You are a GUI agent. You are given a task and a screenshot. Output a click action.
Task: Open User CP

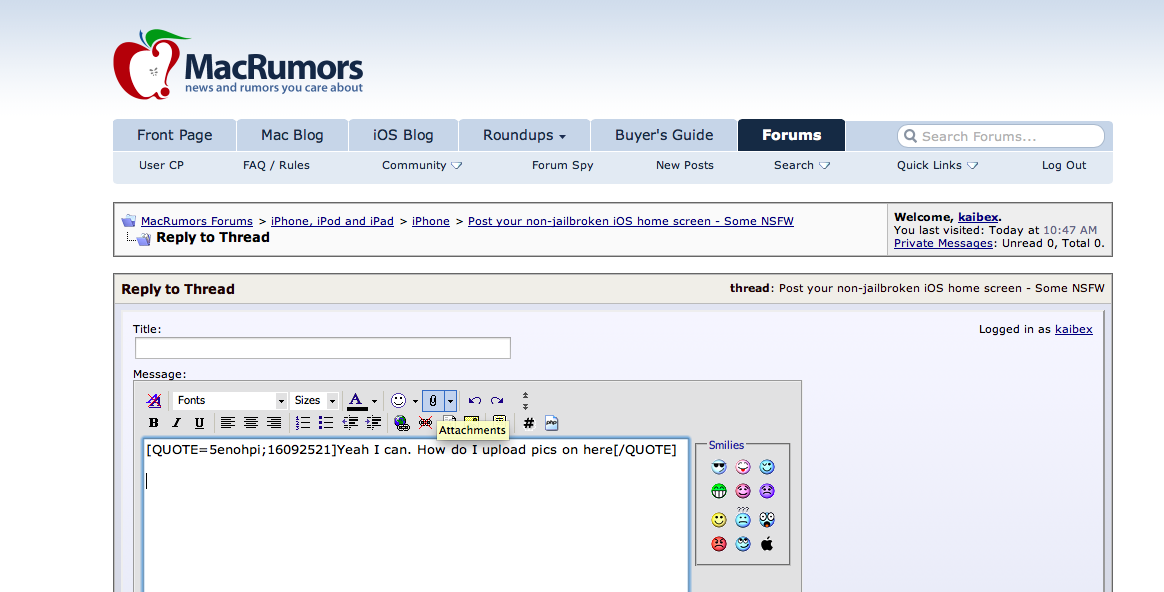[161, 165]
